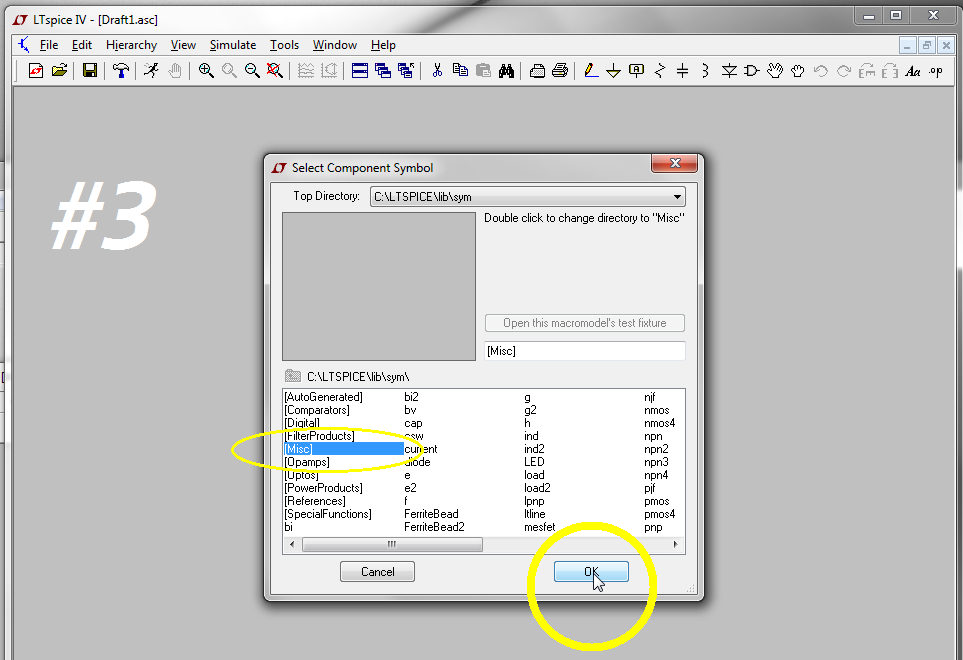Cascade windows toolbar icon
Viewport: 963px width, 660px height.
pyautogui.click(x=383, y=71)
